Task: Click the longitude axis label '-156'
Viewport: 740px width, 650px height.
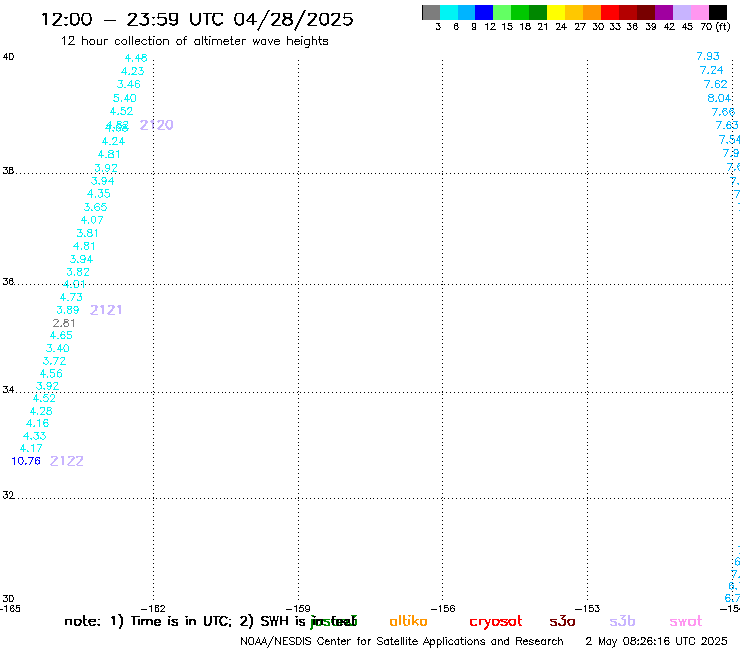Action: pos(443,609)
